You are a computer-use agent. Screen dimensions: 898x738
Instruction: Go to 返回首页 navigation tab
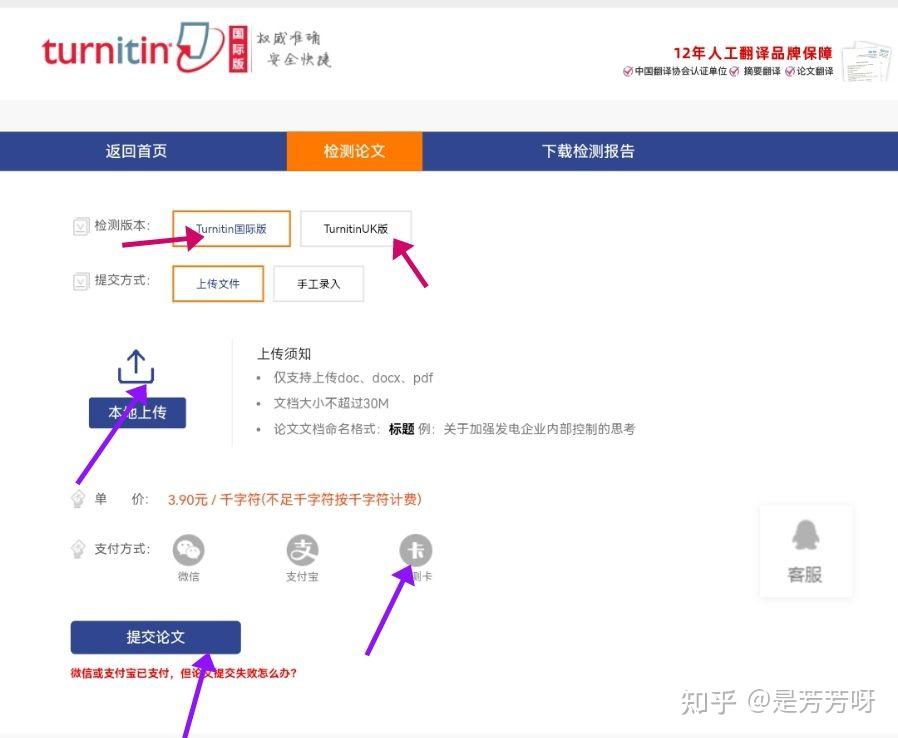coord(135,151)
